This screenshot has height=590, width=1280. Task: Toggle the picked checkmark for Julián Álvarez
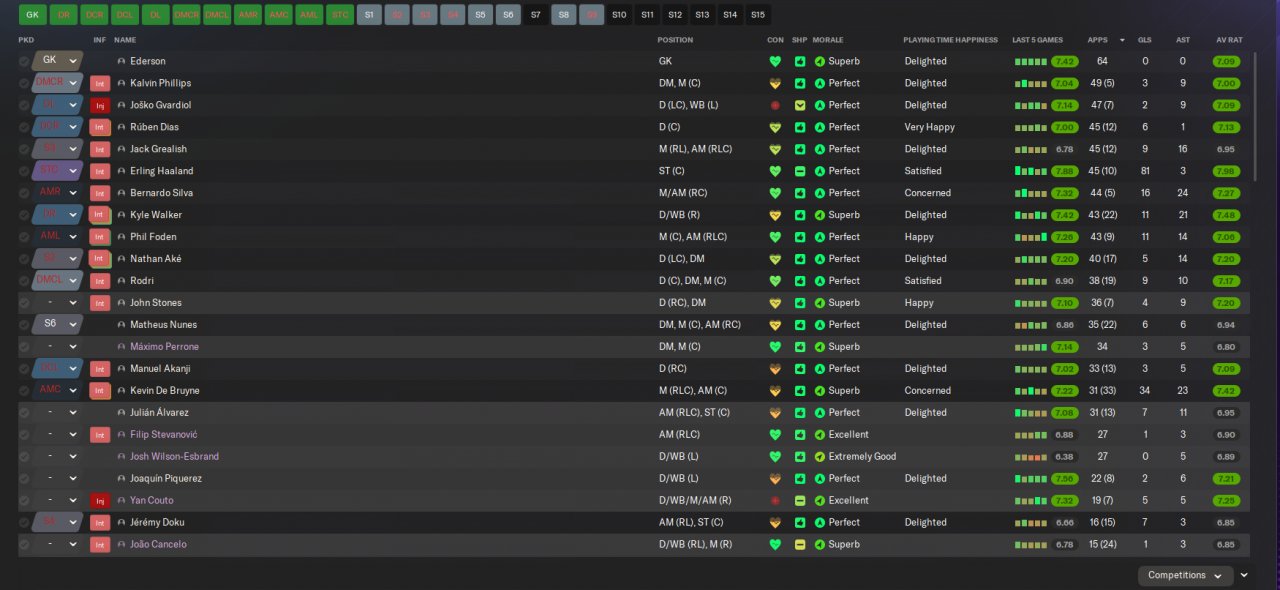point(24,412)
